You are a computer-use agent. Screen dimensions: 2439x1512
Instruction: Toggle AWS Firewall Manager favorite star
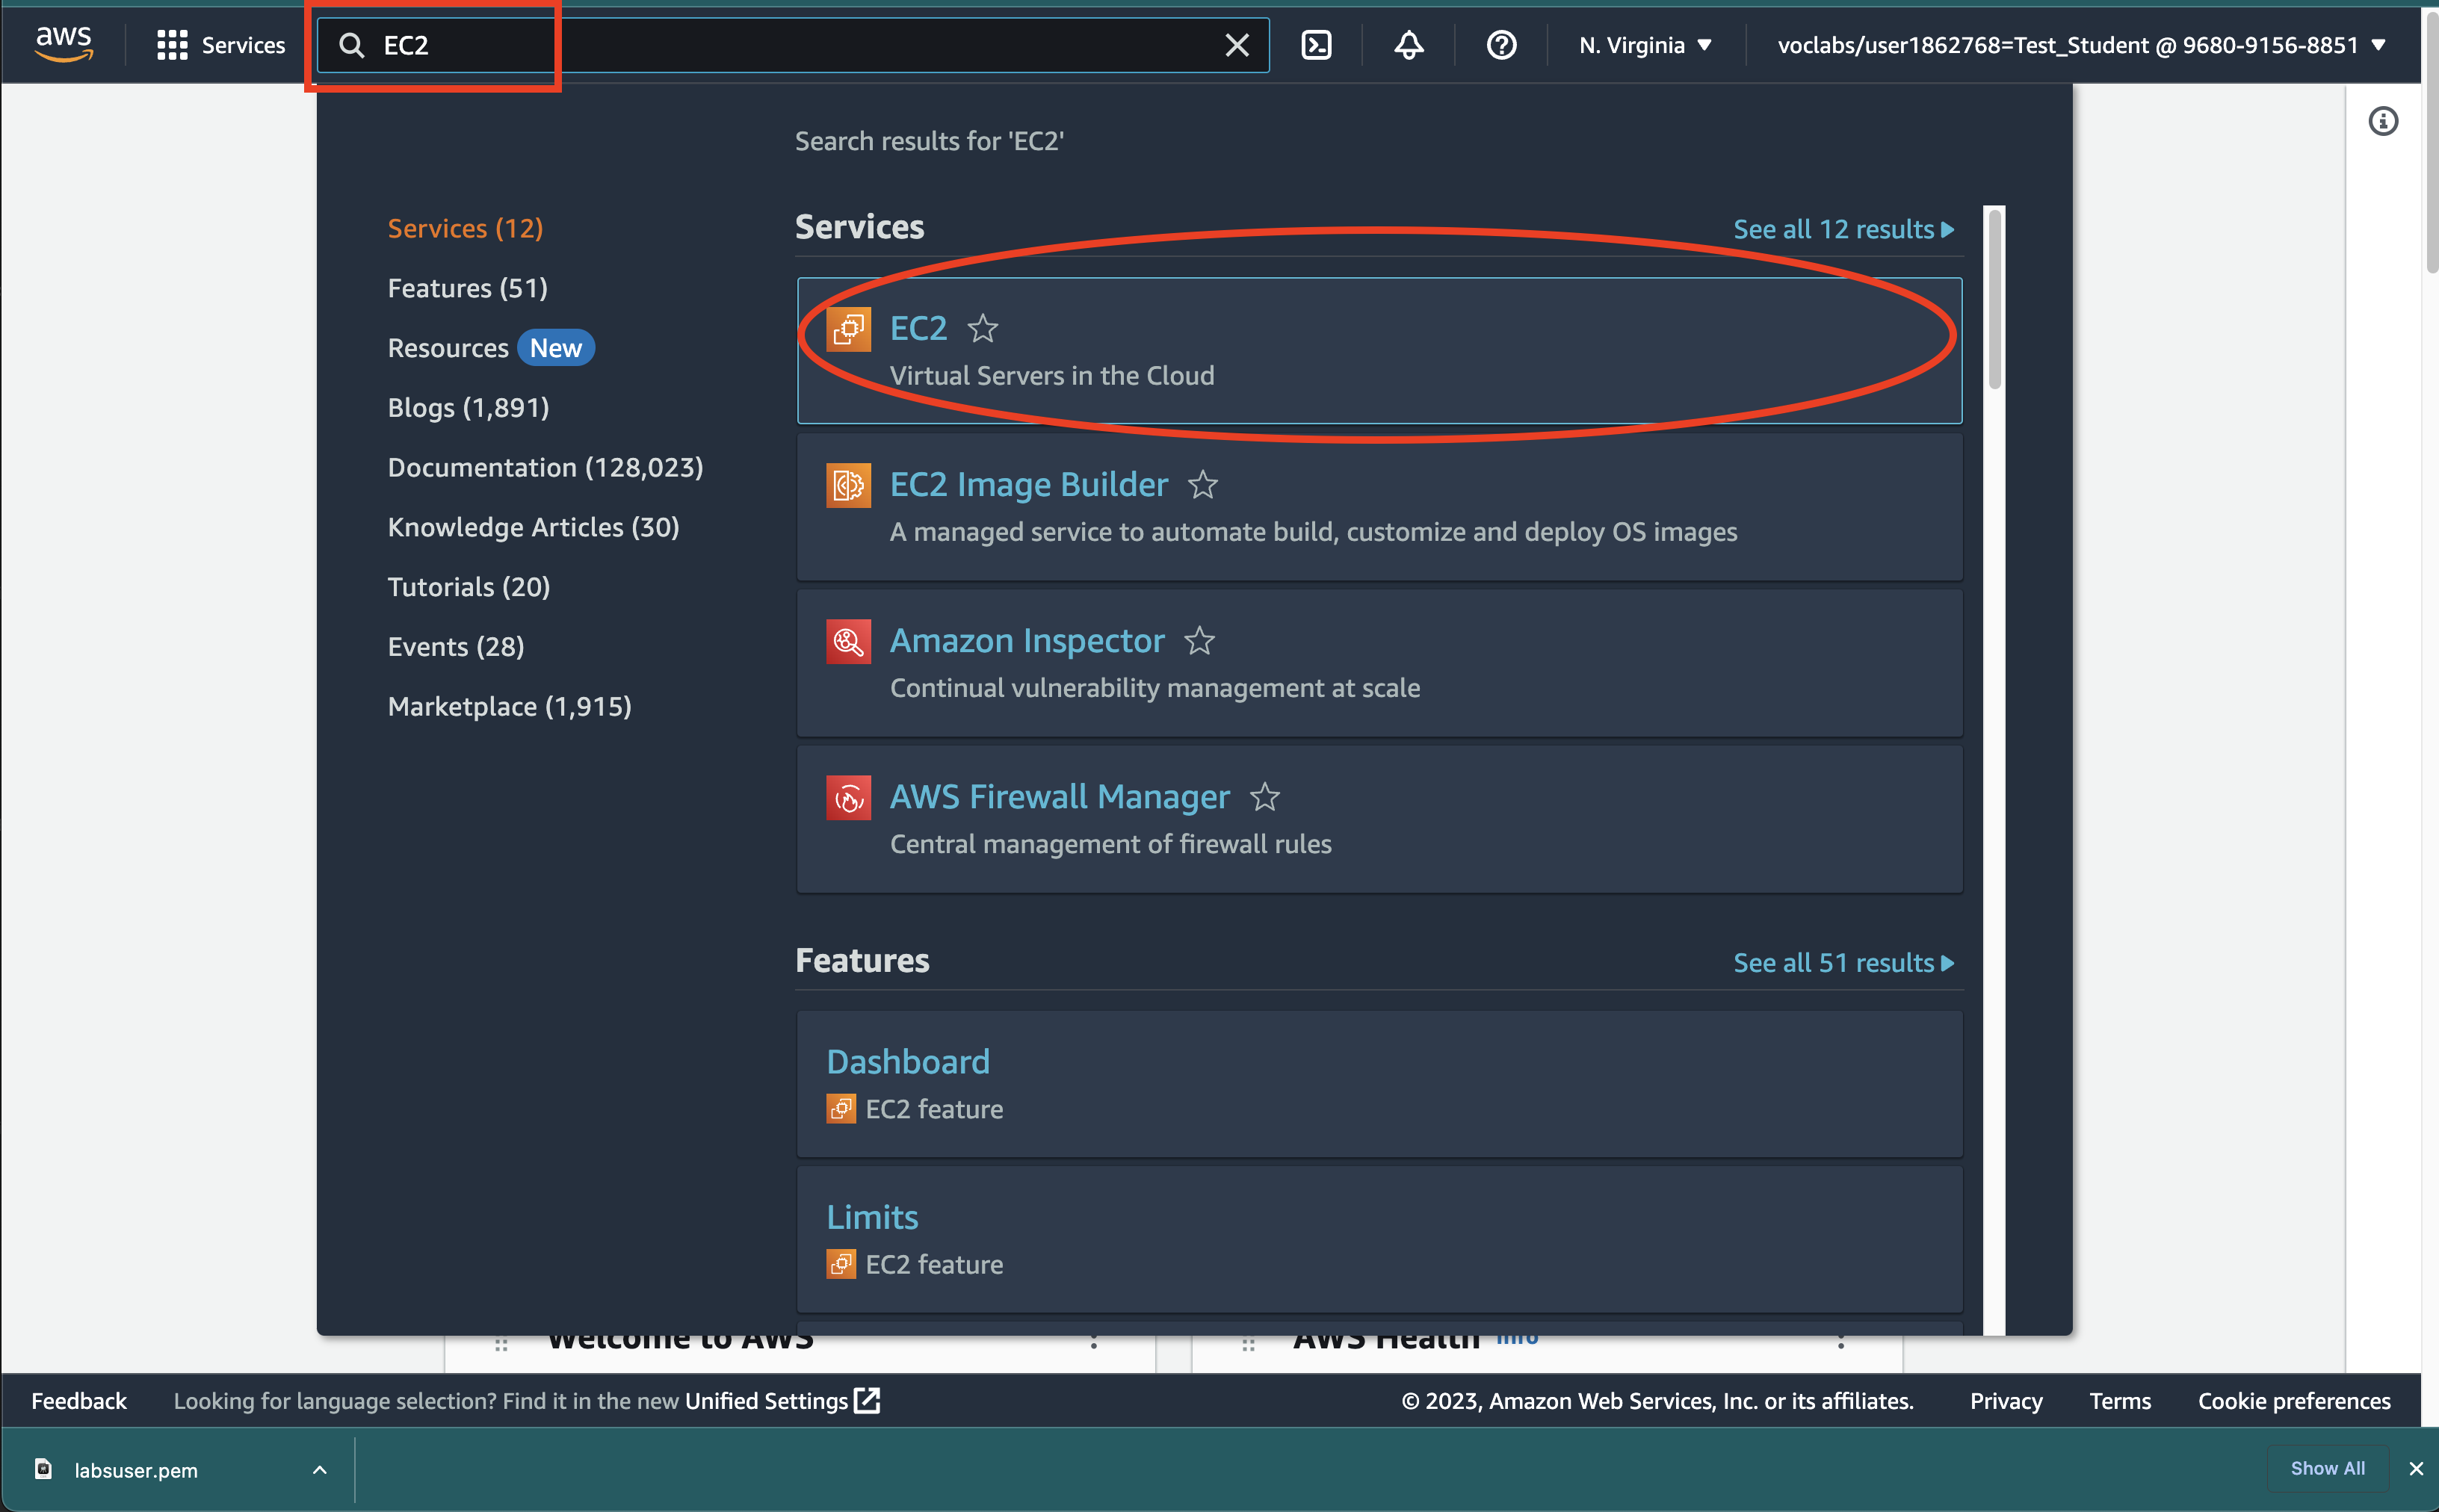pos(1265,797)
